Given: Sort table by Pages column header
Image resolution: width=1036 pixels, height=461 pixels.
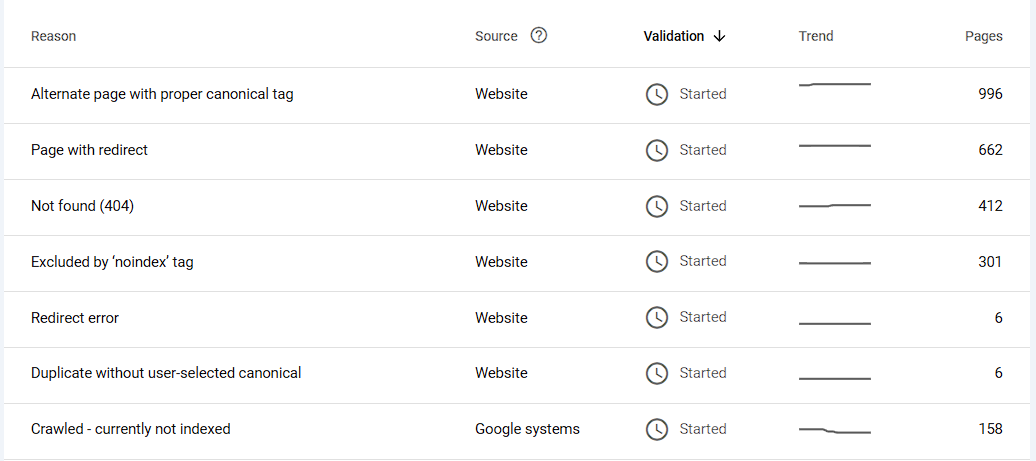Looking at the screenshot, I should [983, 36].
